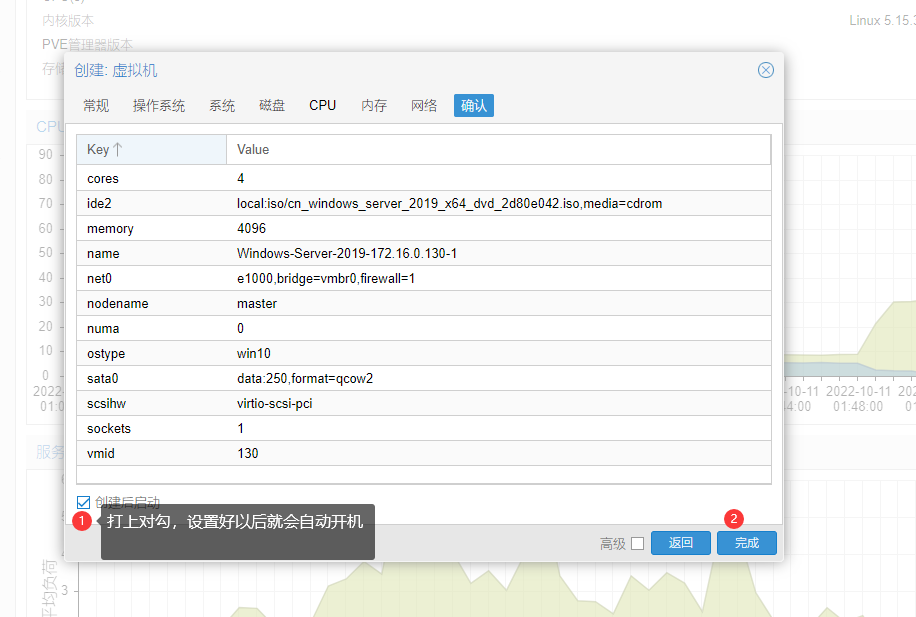Close the Create Virtual Machine dialog
Viewport: 916px width, 617px height.
(x=765, y=70)
